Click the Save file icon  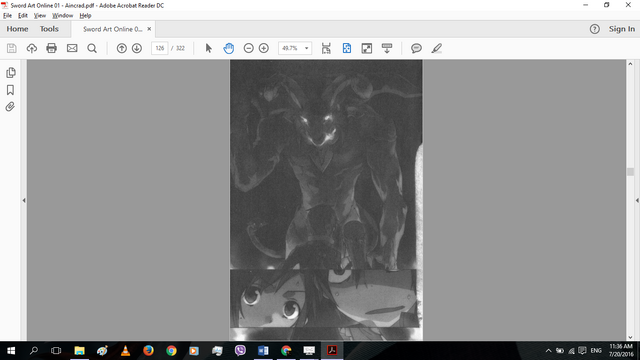[11, 48]
